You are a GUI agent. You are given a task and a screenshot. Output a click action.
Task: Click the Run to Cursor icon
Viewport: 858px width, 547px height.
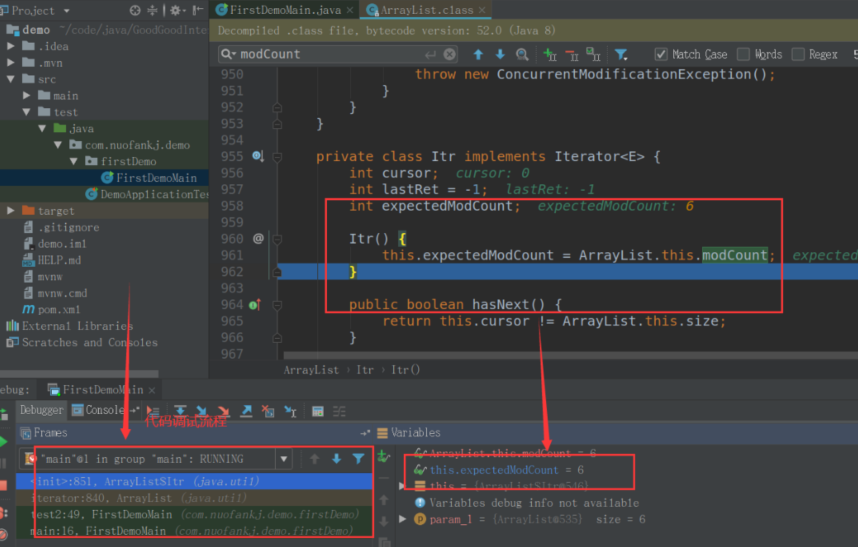pyautogui.click(x=290, y=411)
